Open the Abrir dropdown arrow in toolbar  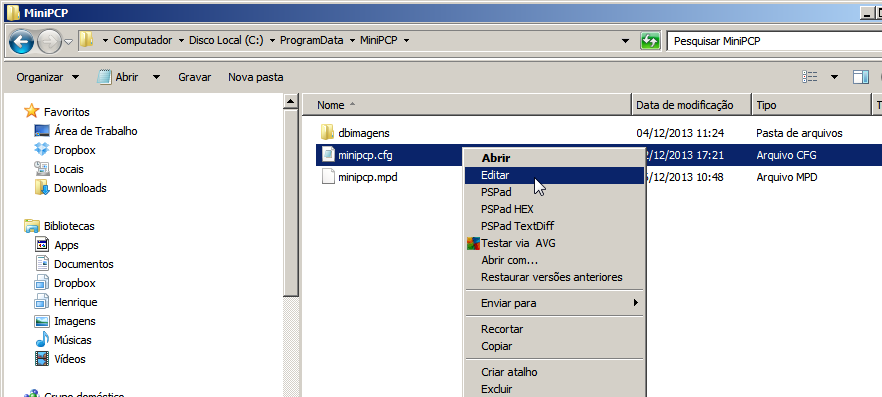(156, 77)
